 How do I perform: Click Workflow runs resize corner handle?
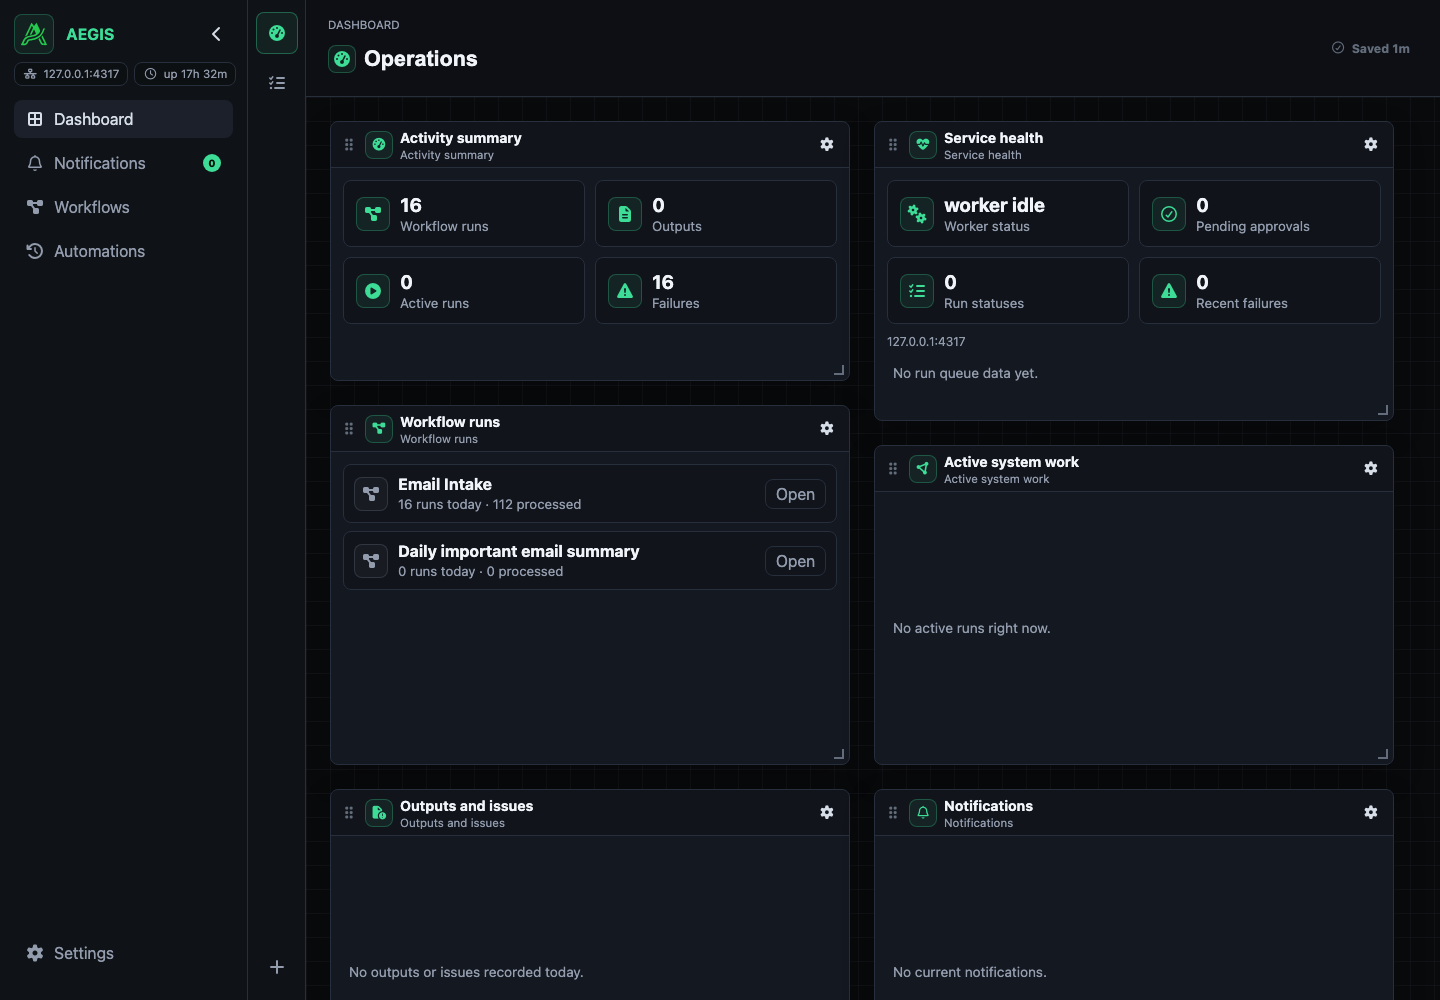839,754
